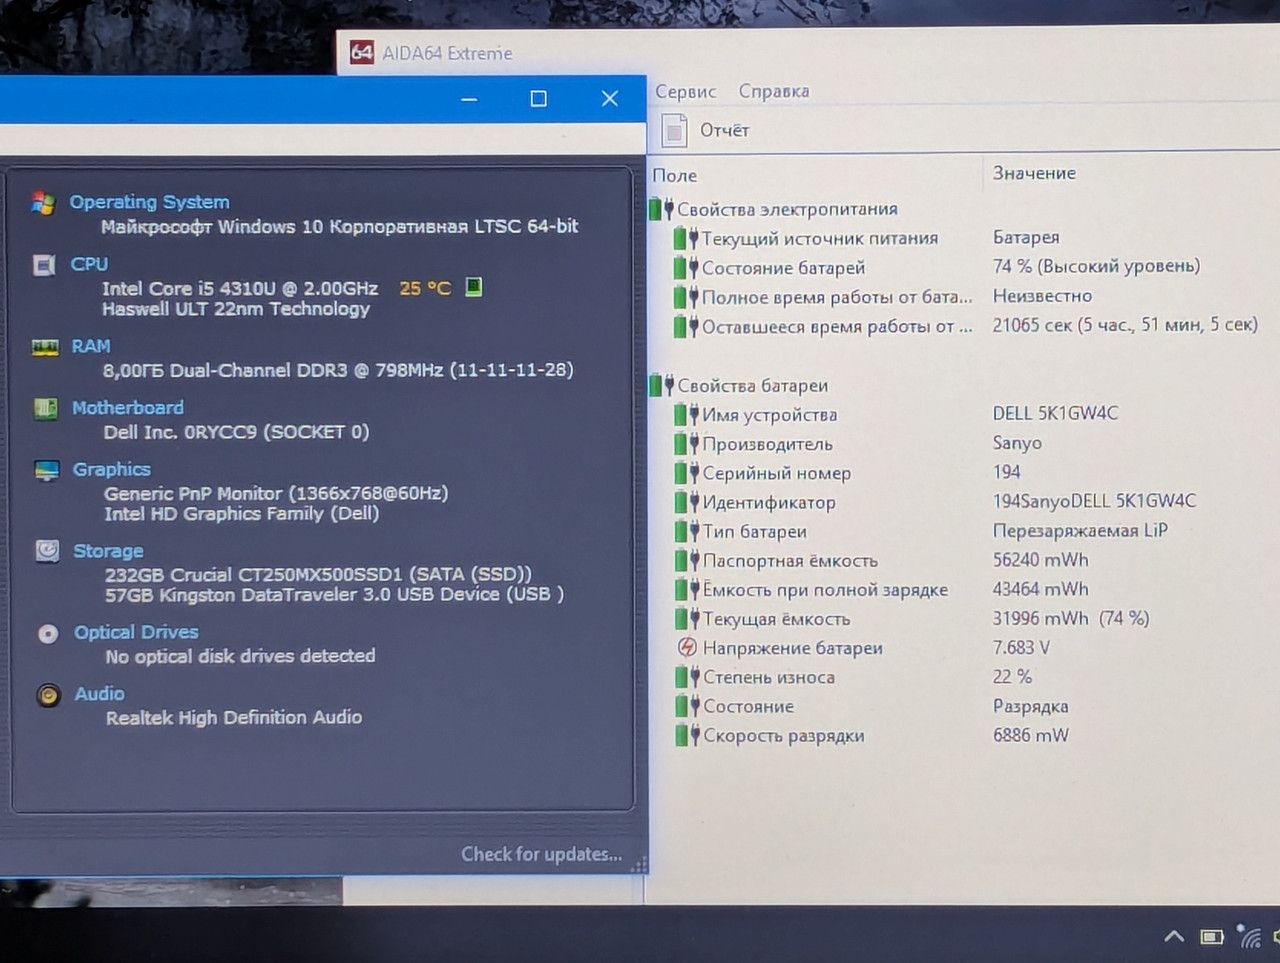The width and height of the screenshot is (1280, 963).
Task: Click the RAM module icon
Action: point(45,347)
